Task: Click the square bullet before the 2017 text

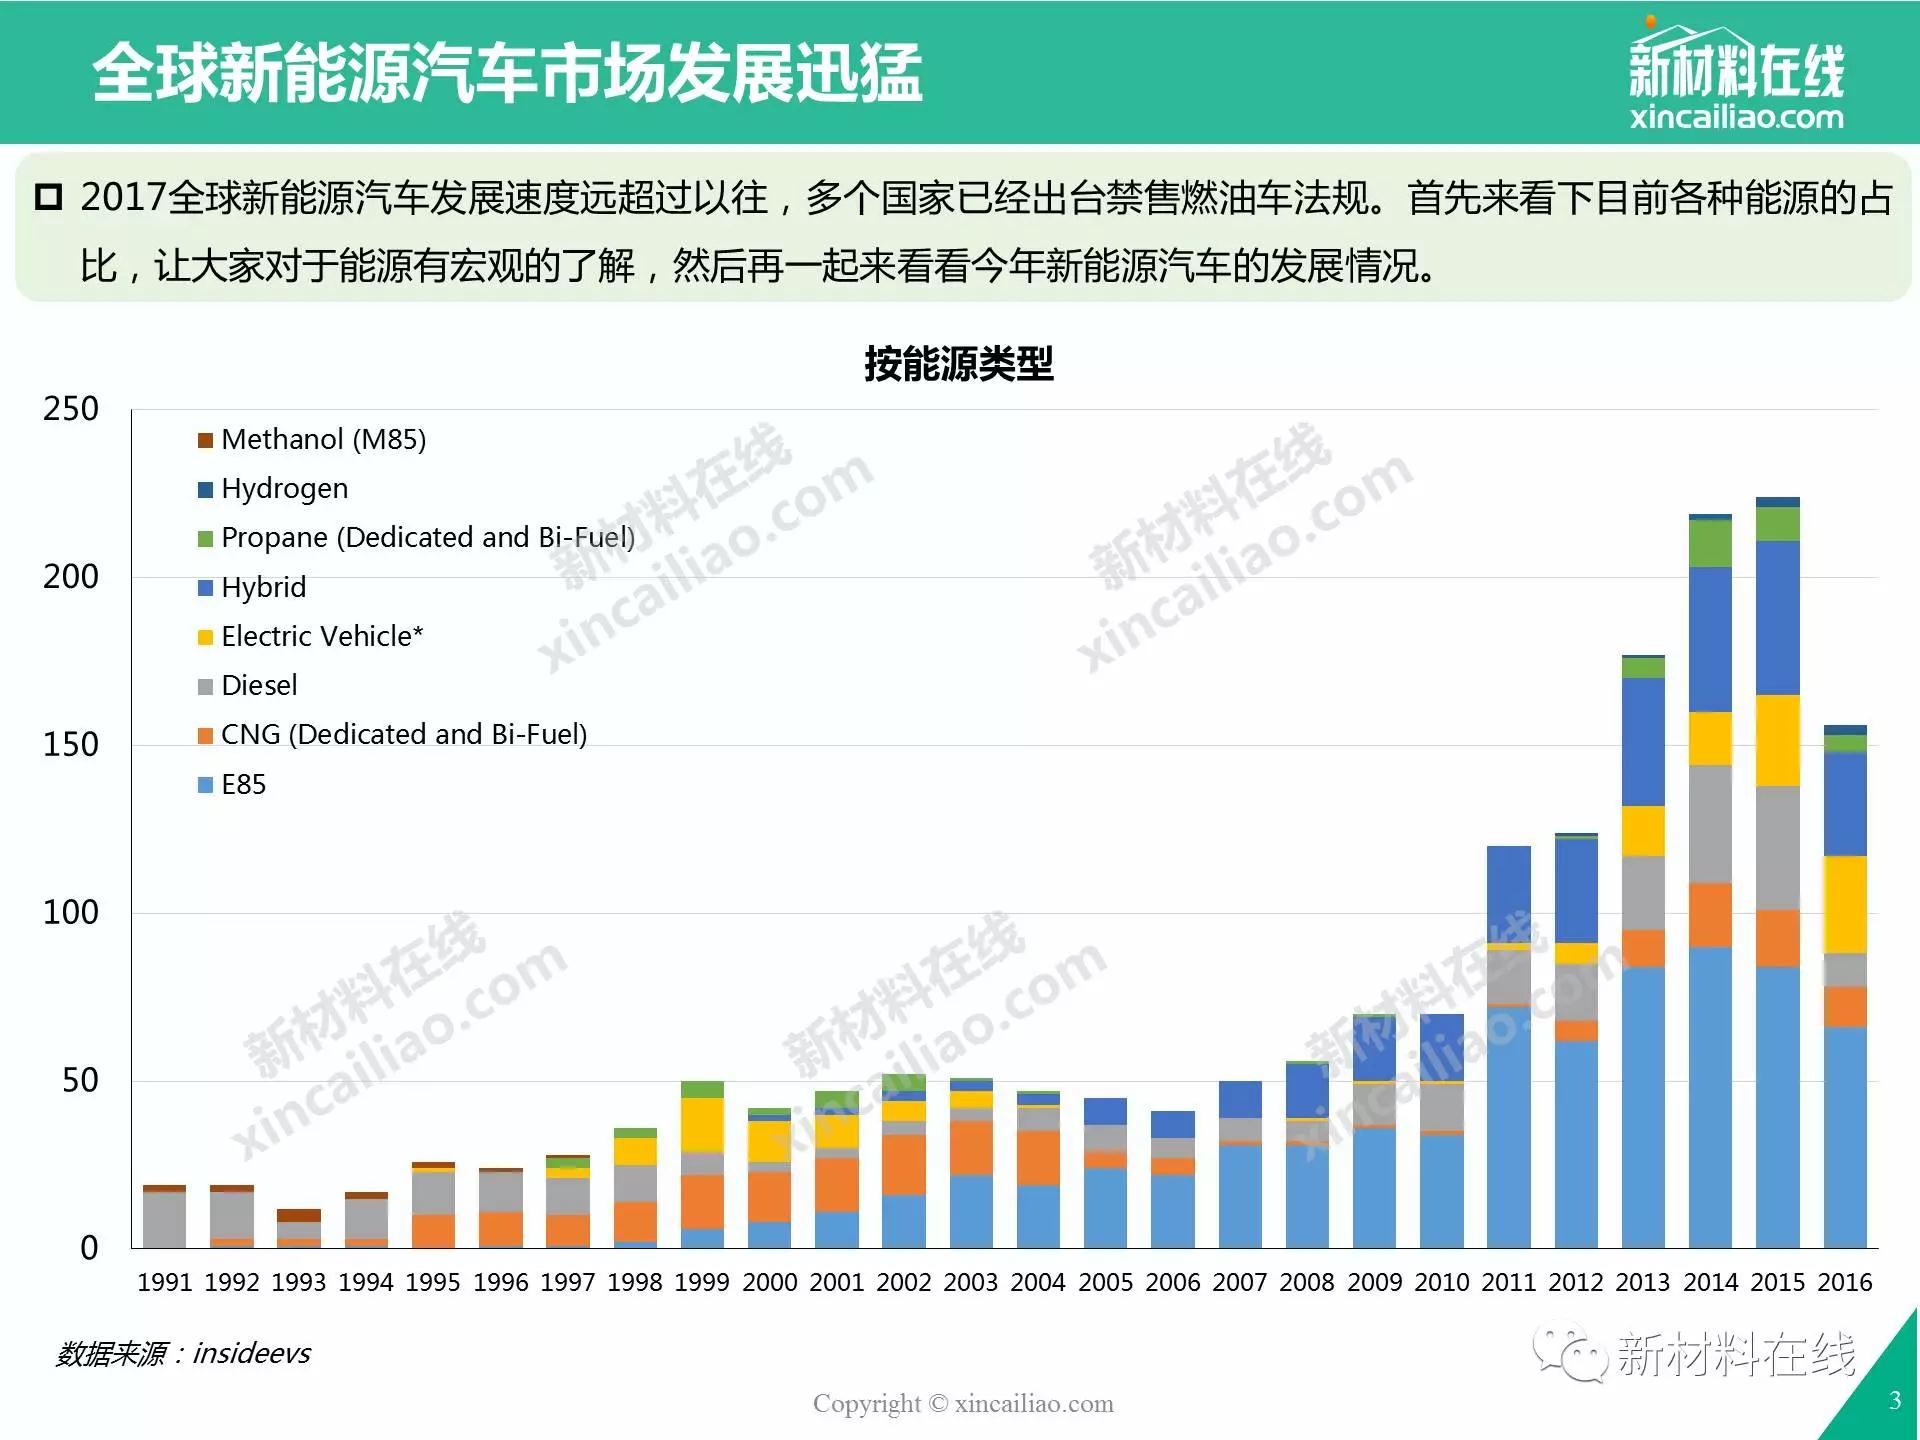Action: tap(48, 197)
